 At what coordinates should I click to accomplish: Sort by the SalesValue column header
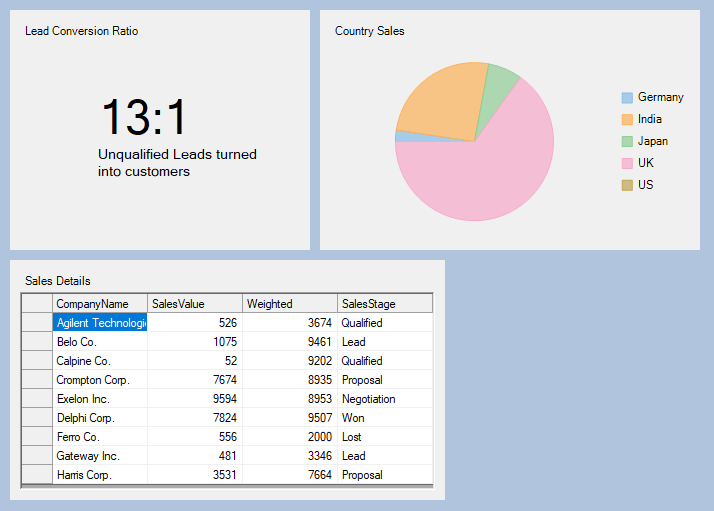(194, 304)
